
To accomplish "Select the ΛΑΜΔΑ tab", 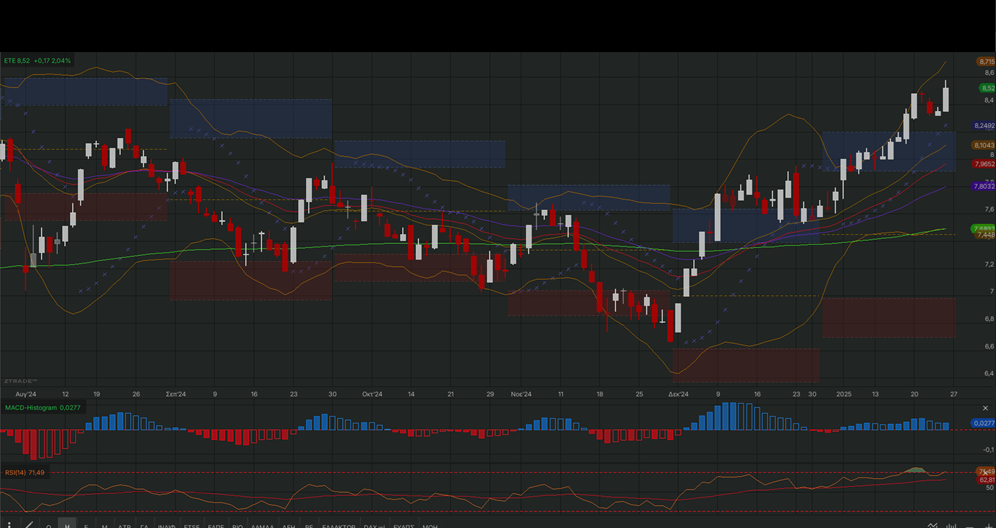I will click(x=262, y=526).
